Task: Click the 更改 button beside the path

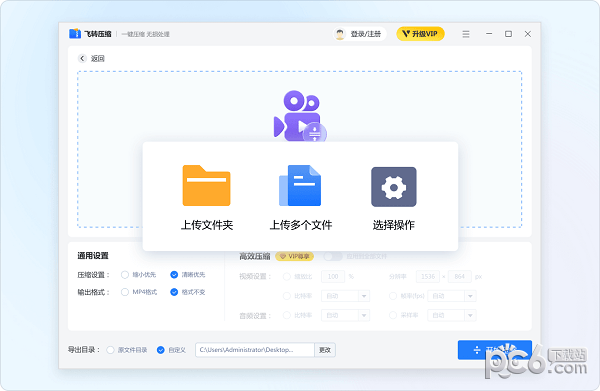Action: click(325, 350)
